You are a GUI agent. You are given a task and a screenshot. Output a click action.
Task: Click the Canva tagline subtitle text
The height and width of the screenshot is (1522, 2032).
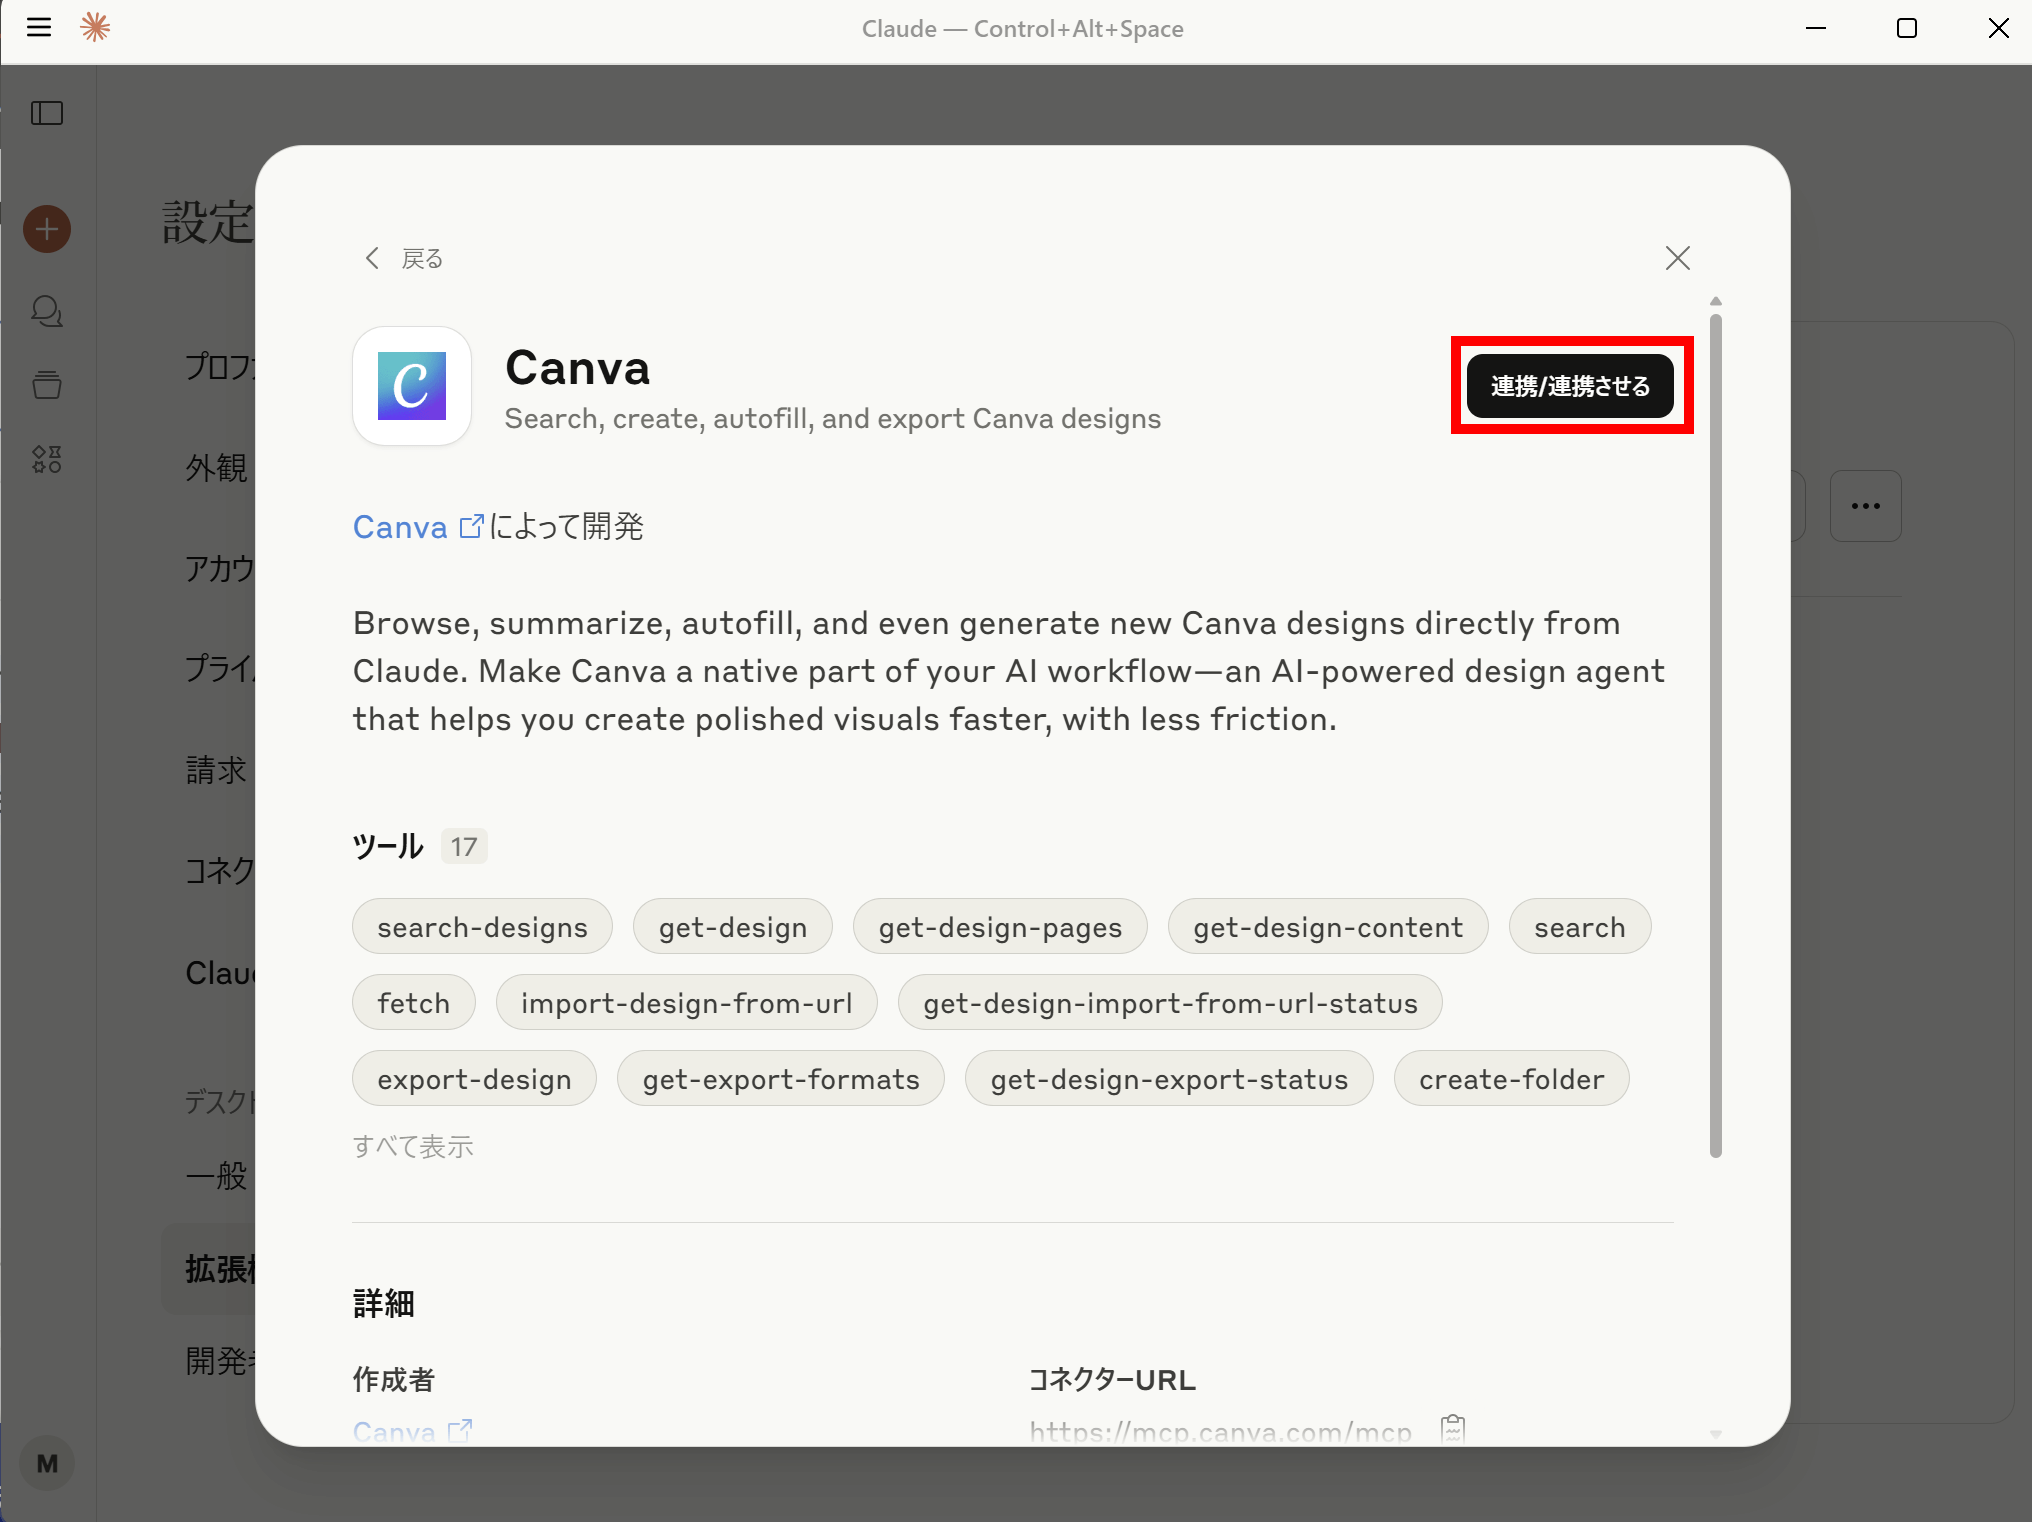point(833,418)
